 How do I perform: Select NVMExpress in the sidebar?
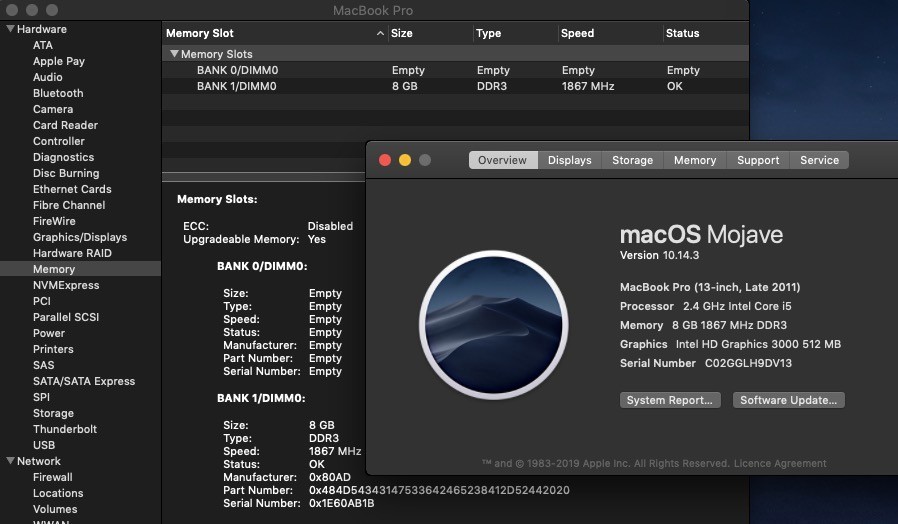(66, 285)
